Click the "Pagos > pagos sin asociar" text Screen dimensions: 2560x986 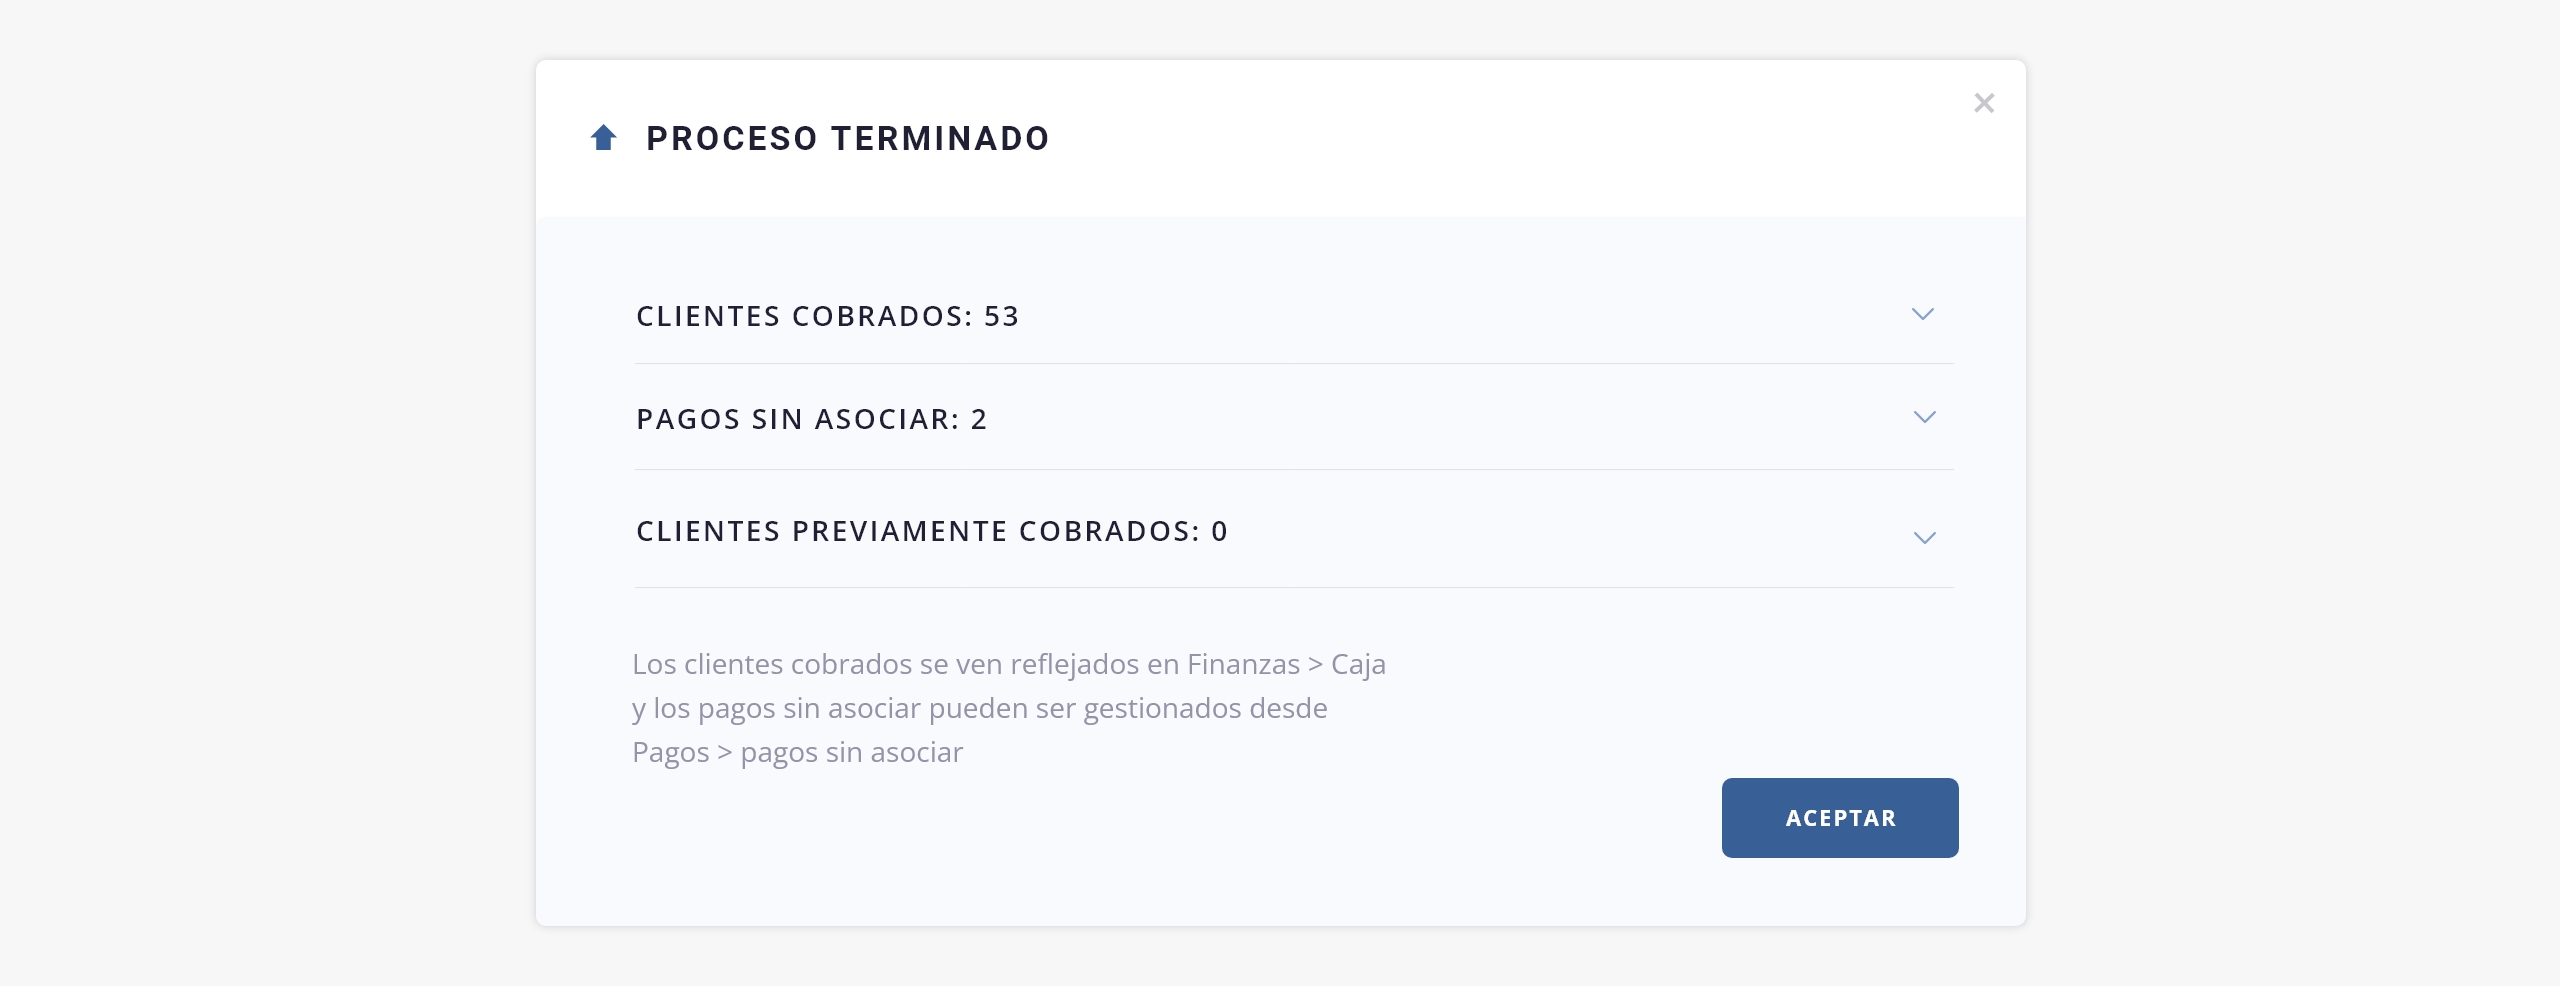(797, 752)
